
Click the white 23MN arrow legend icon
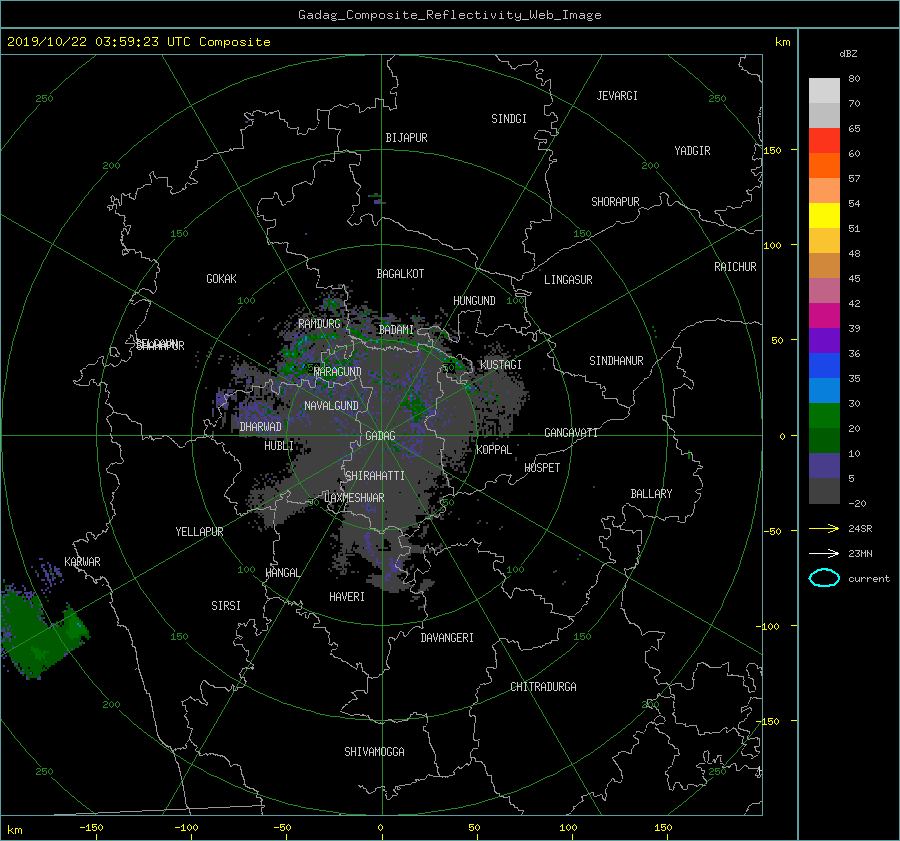coord(824,553)
